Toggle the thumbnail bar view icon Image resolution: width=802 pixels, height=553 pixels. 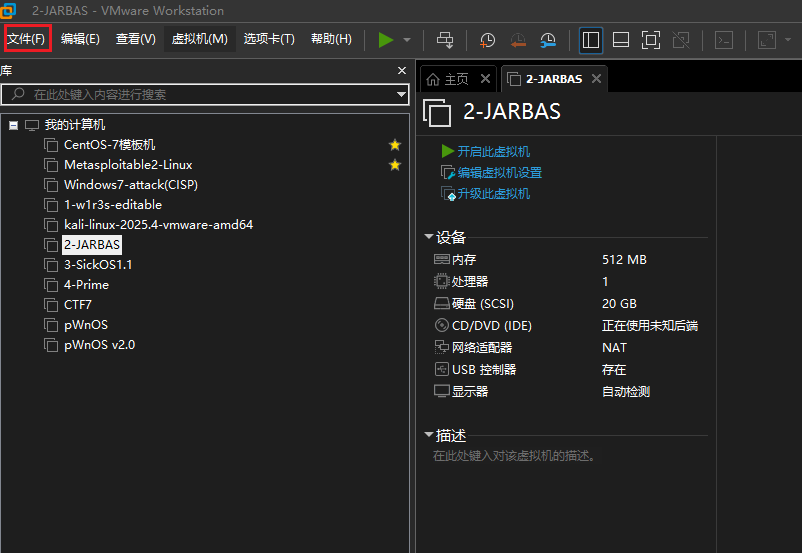coord(621,40)
